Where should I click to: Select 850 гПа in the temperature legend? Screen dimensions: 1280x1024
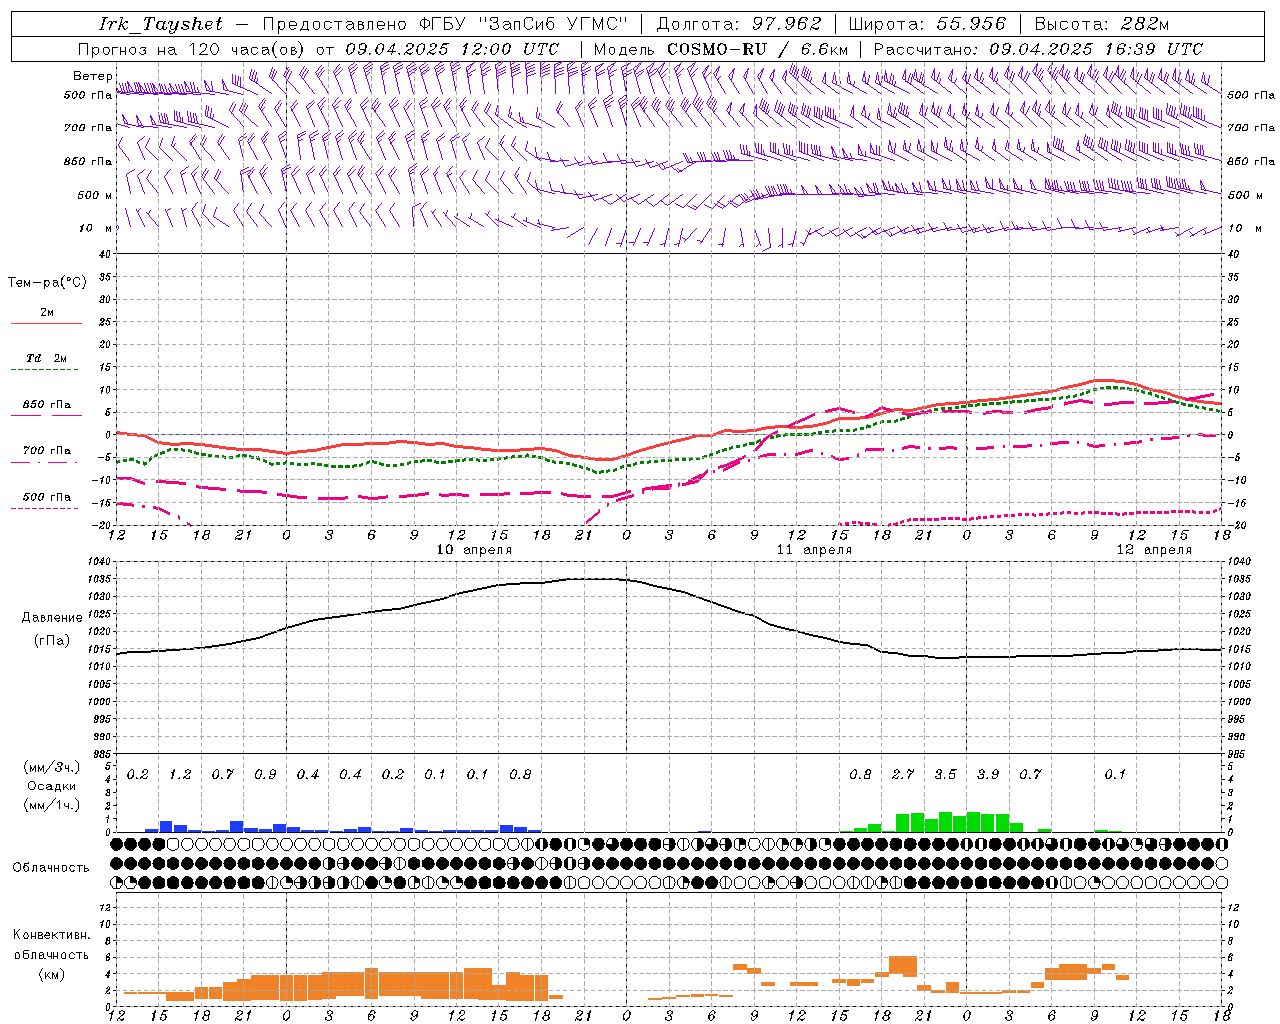coord(47,405)
